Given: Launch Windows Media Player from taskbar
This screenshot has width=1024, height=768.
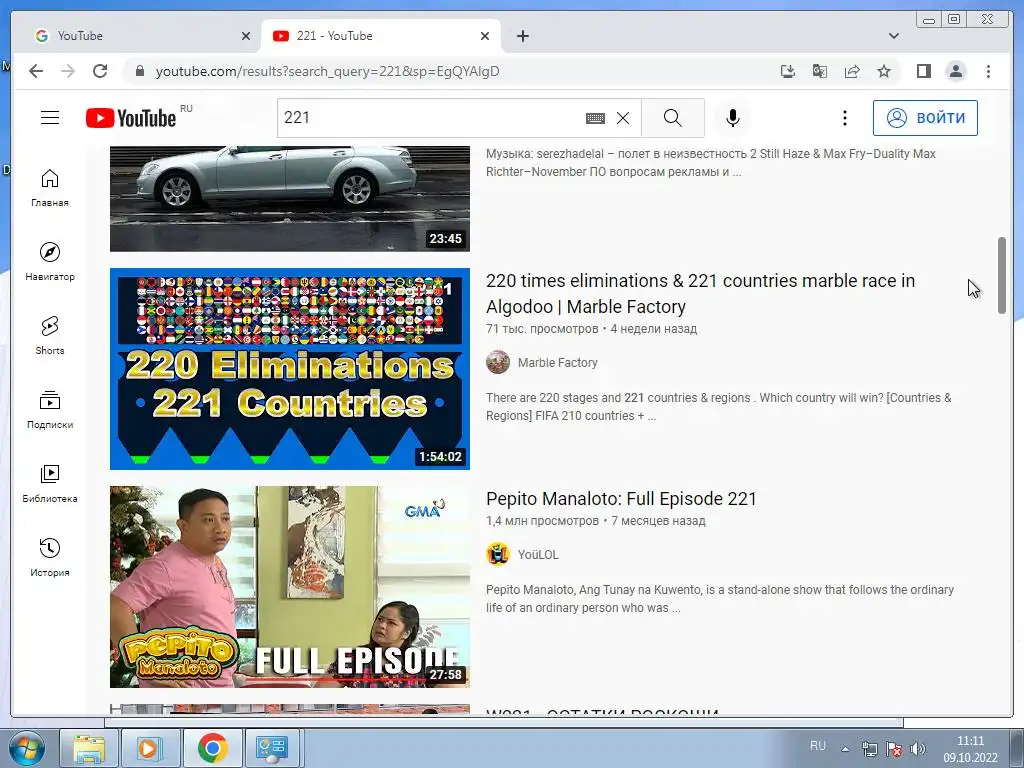Looking at the screenshot, I should tap(150, 748).
